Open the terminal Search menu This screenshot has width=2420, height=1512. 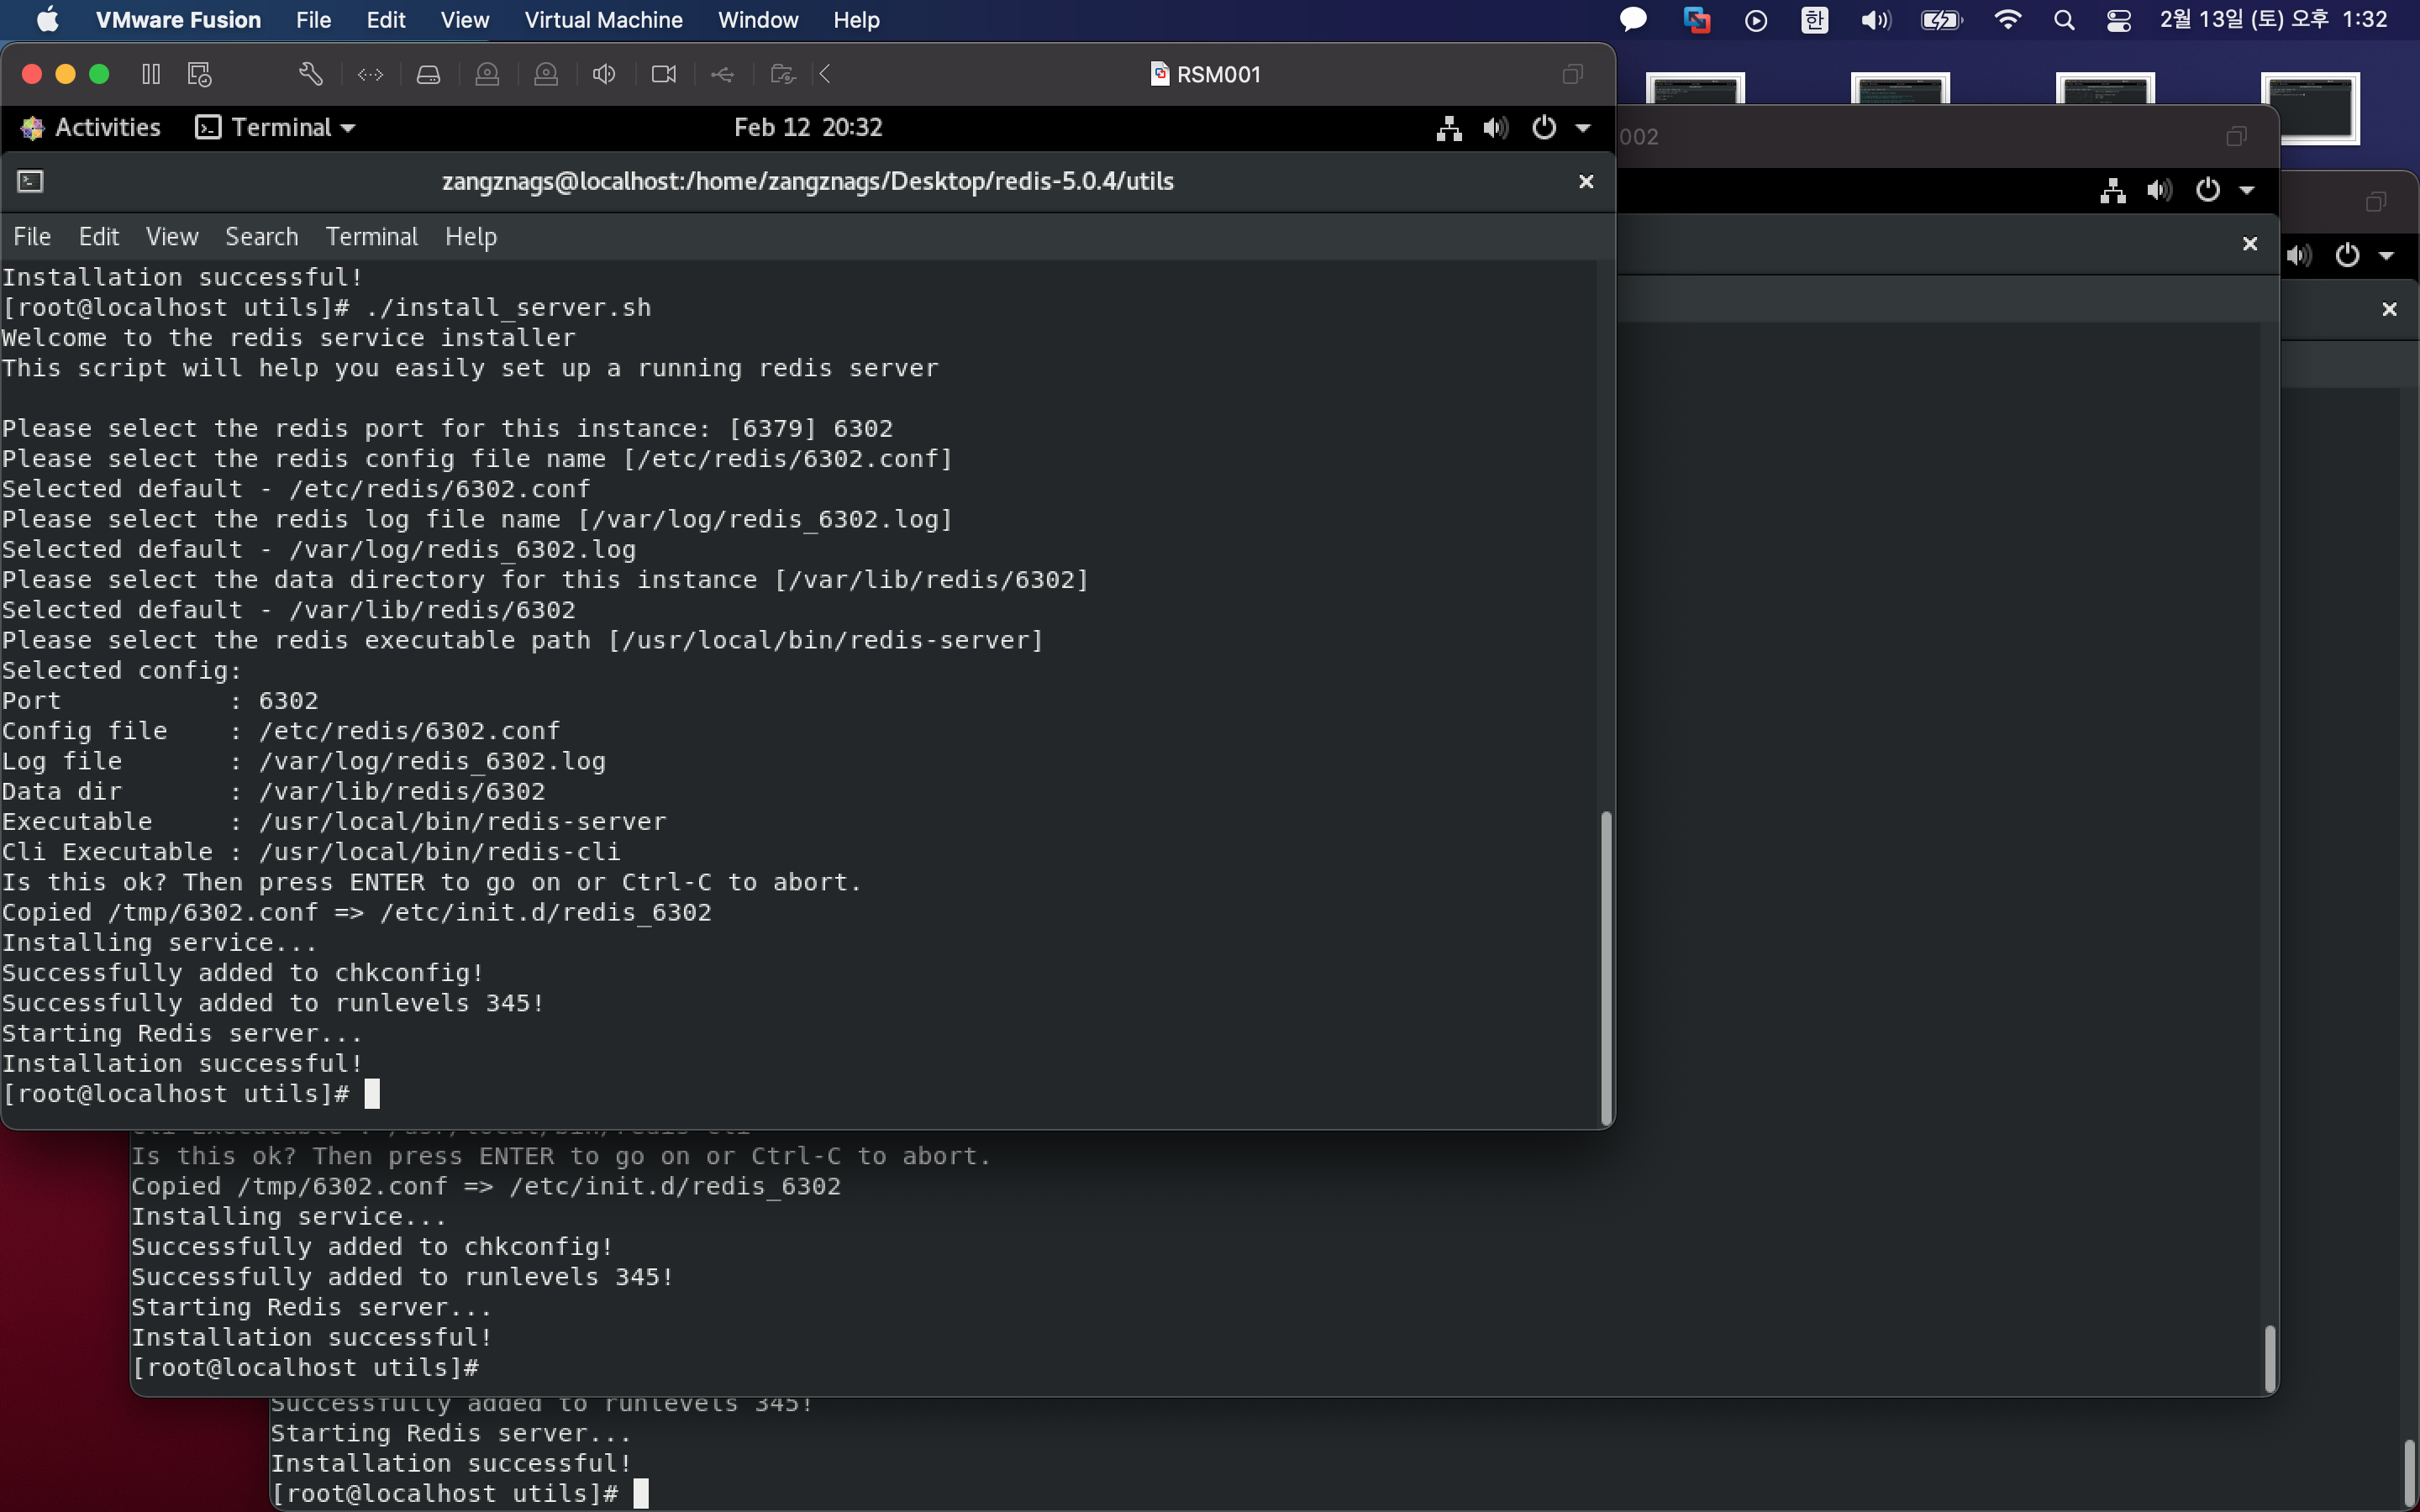pos(261,237)
